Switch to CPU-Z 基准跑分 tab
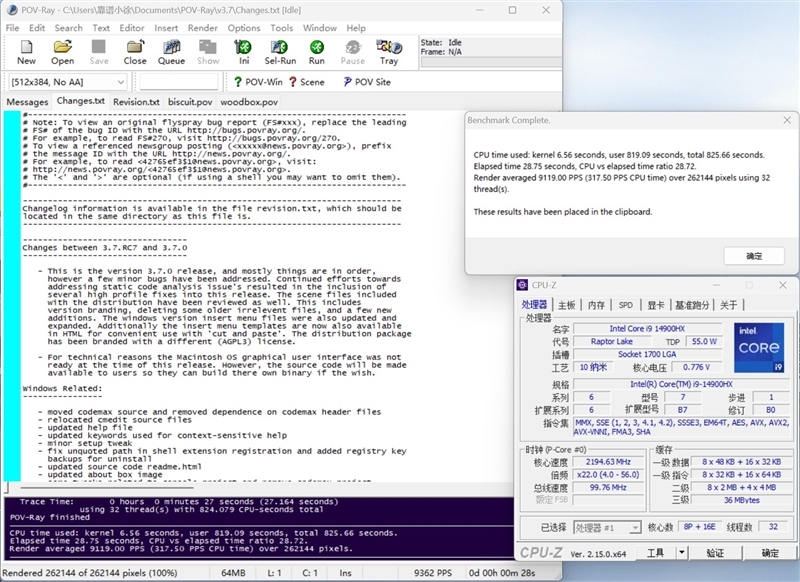Viewport: 800px width, 582px height. 692,305
